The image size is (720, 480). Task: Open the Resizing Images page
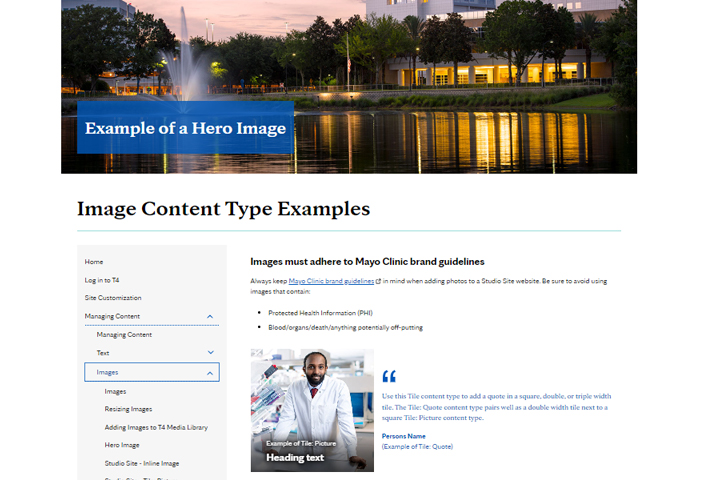pos(128,409)
